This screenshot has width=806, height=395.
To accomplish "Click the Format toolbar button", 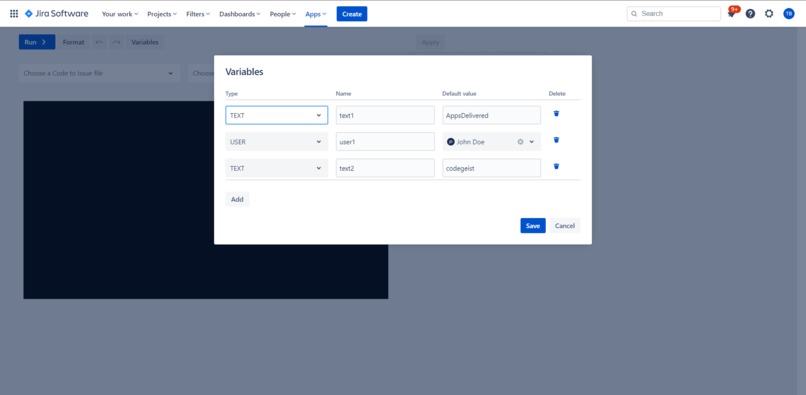I will tap(74, 42).
